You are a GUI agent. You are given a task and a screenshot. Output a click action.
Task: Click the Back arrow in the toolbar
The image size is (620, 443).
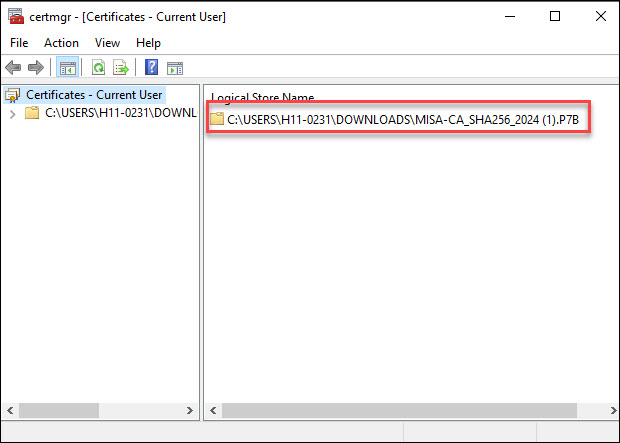point(13,68)
